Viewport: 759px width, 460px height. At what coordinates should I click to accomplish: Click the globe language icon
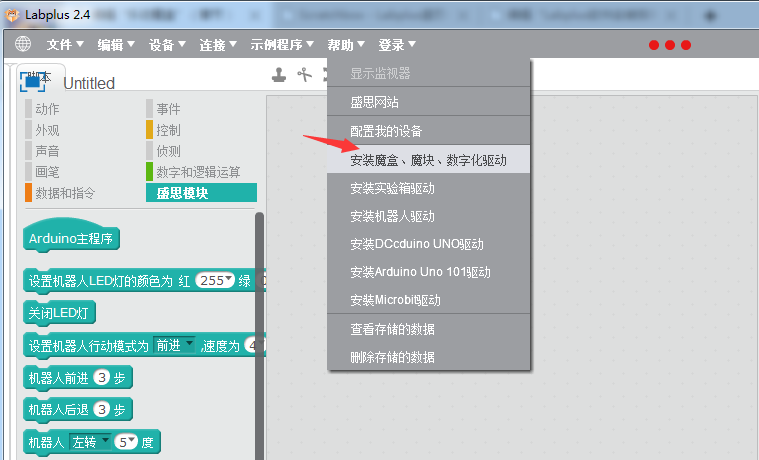click(23, 44)
